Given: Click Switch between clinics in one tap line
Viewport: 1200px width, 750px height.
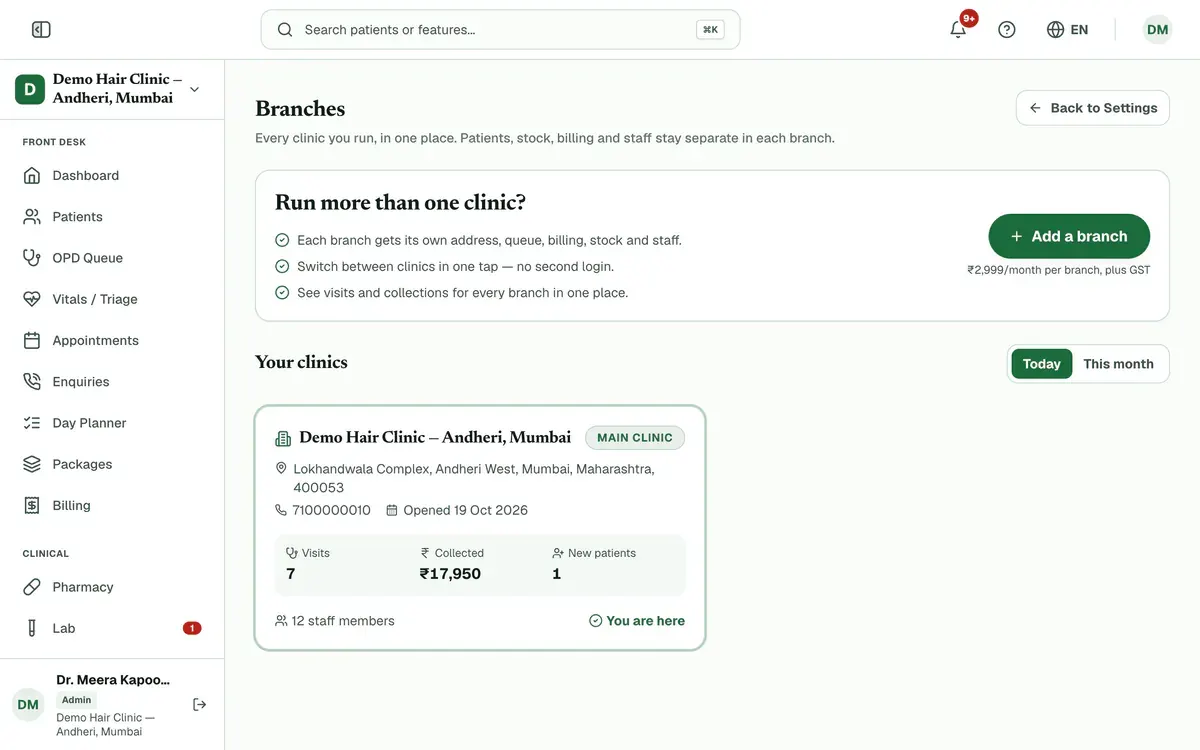Looking at the screenshot, I should point(455,267).
